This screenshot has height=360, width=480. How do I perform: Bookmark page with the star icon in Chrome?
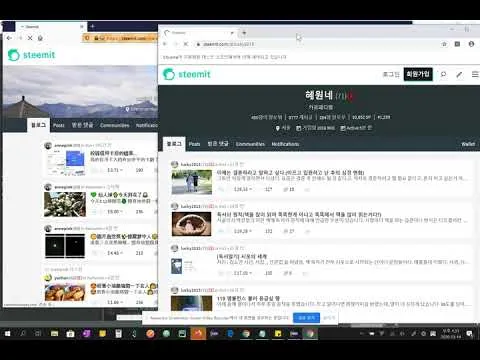444,44
